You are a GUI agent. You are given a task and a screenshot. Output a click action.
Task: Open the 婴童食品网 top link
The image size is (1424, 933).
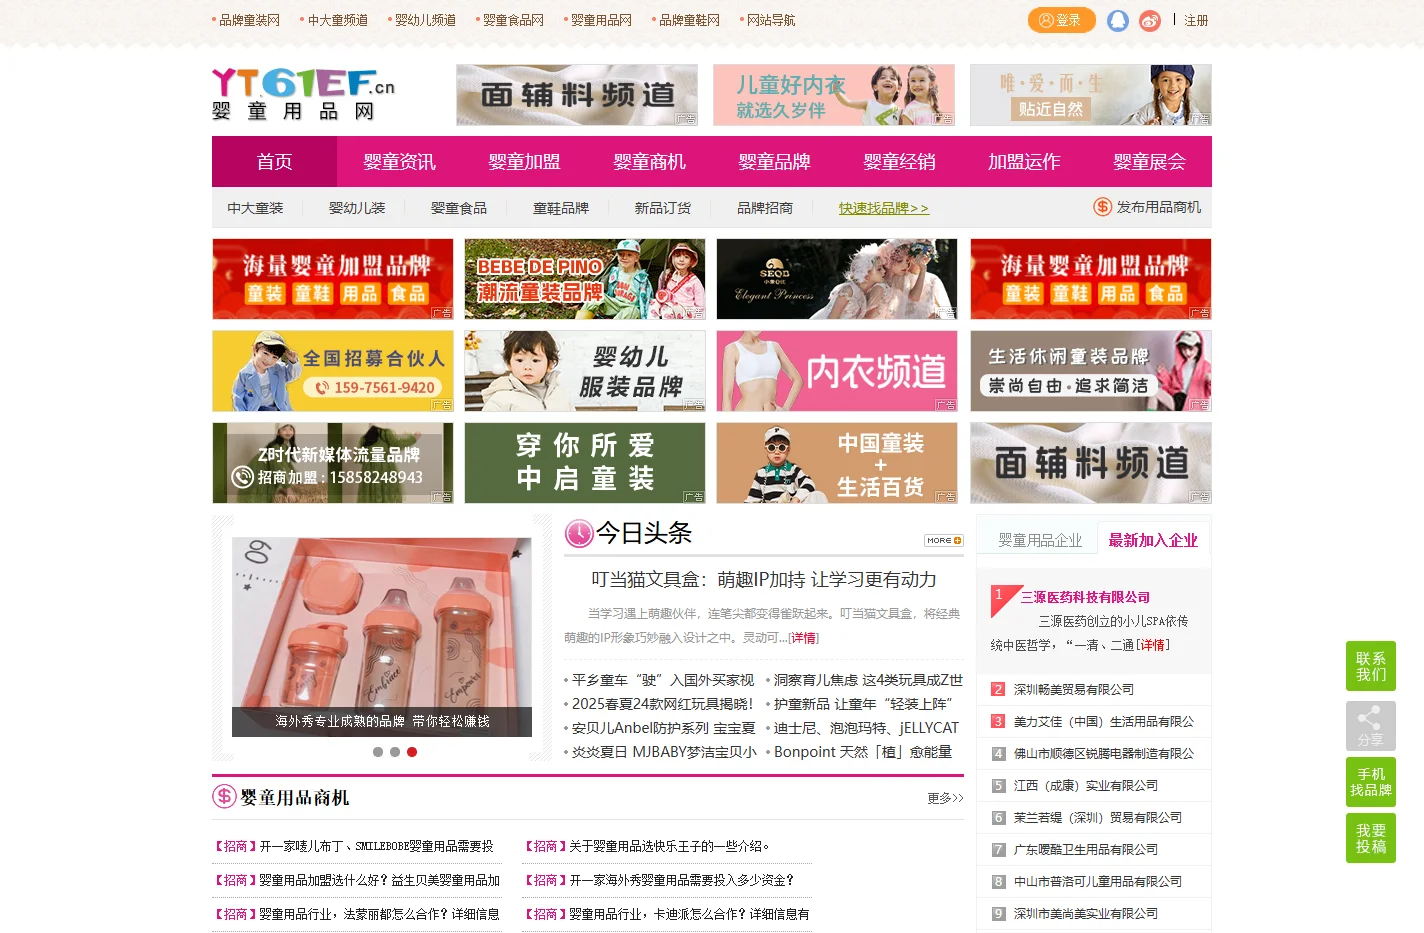[x=513, y=20]
